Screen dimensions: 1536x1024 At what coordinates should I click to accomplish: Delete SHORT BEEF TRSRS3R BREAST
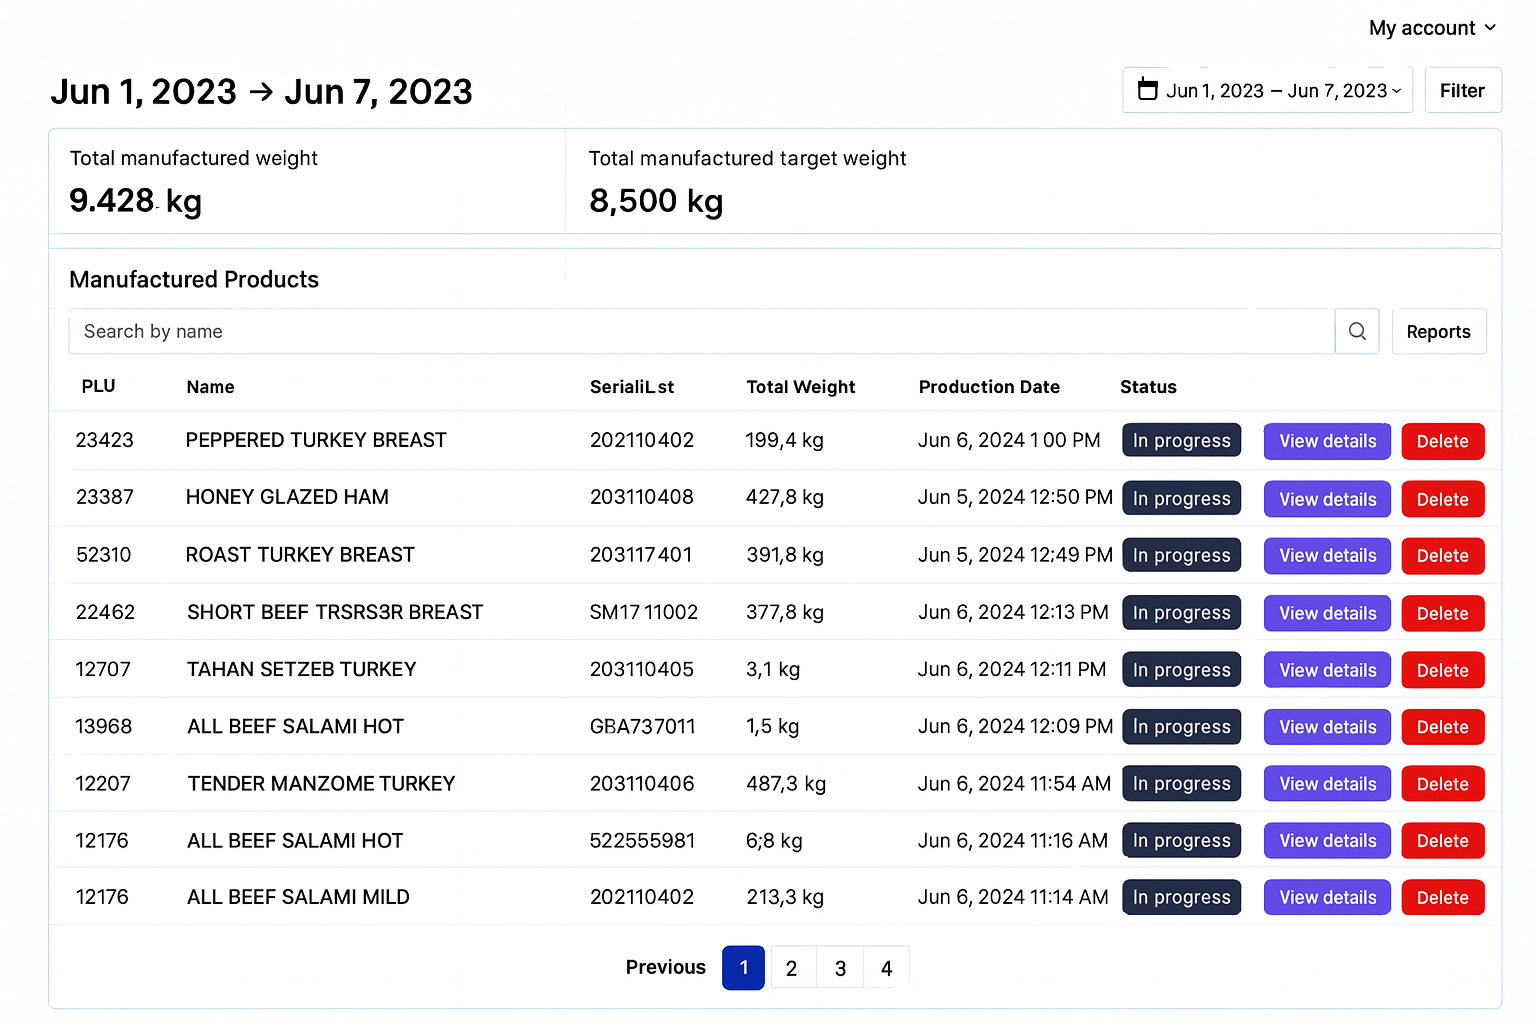pos(1442,613)
